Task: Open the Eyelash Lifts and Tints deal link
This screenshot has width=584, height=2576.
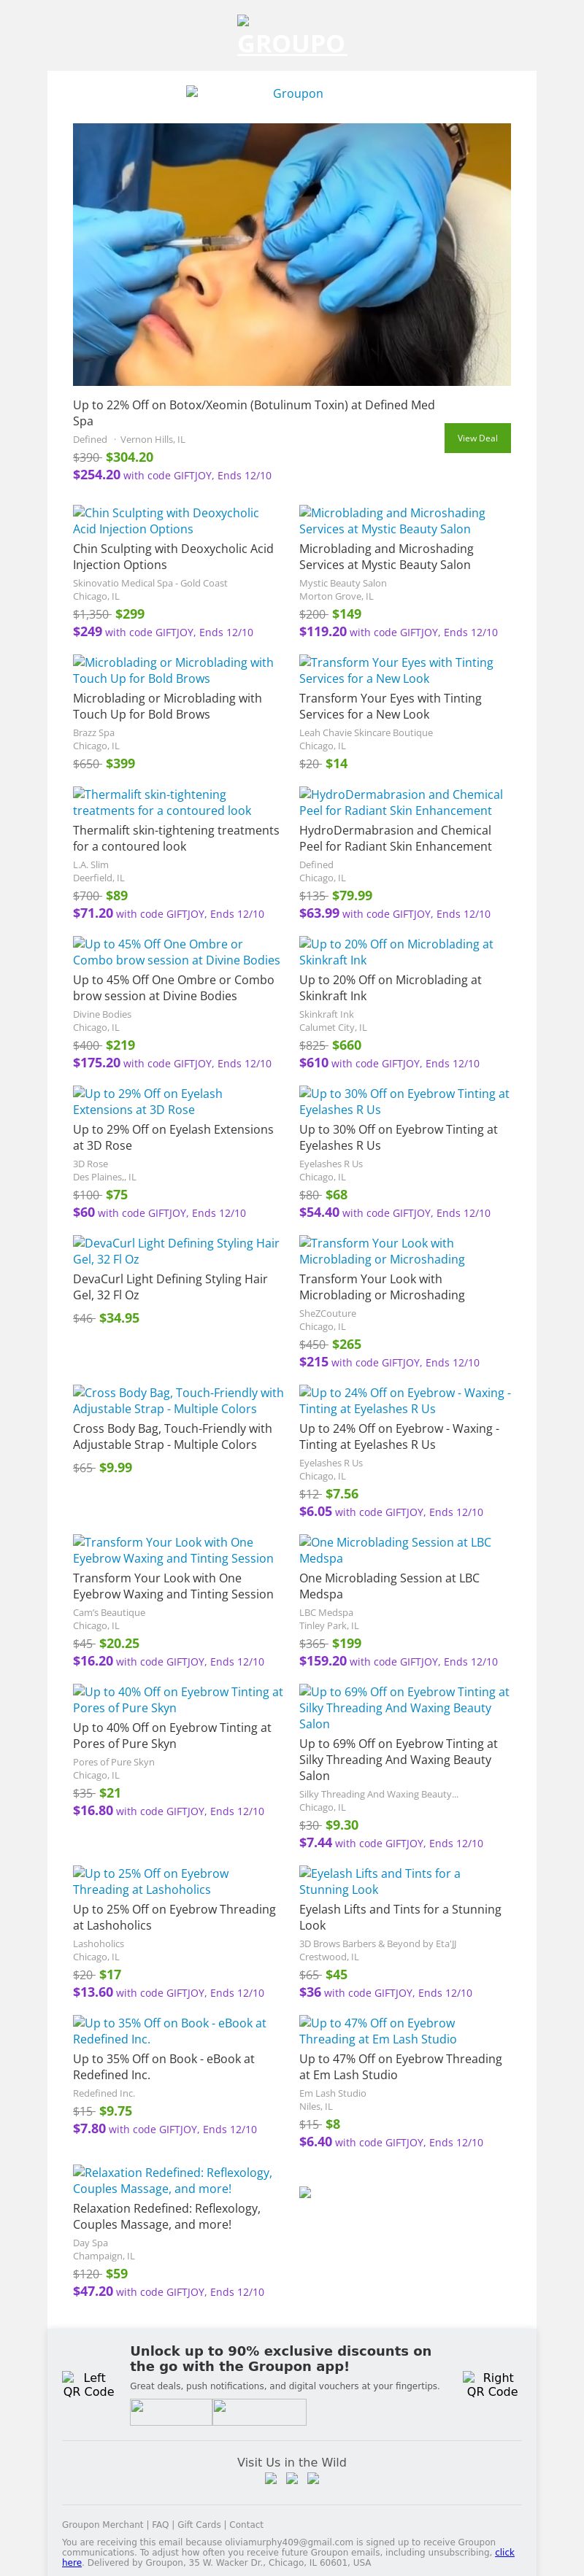Action: tap(379, 1881)
